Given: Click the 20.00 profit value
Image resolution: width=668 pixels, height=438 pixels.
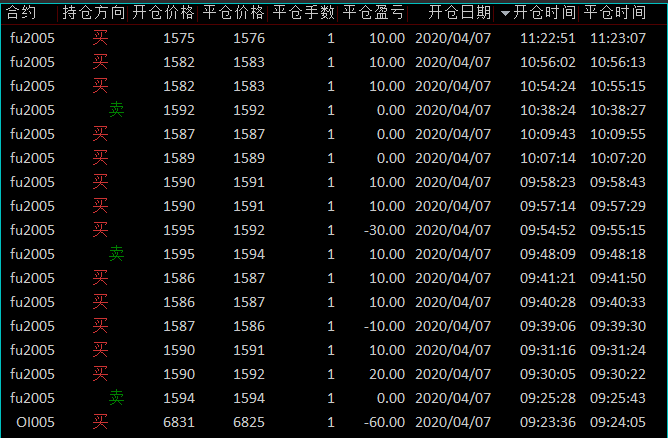Looking at the screenshot, I should point(387,374).
